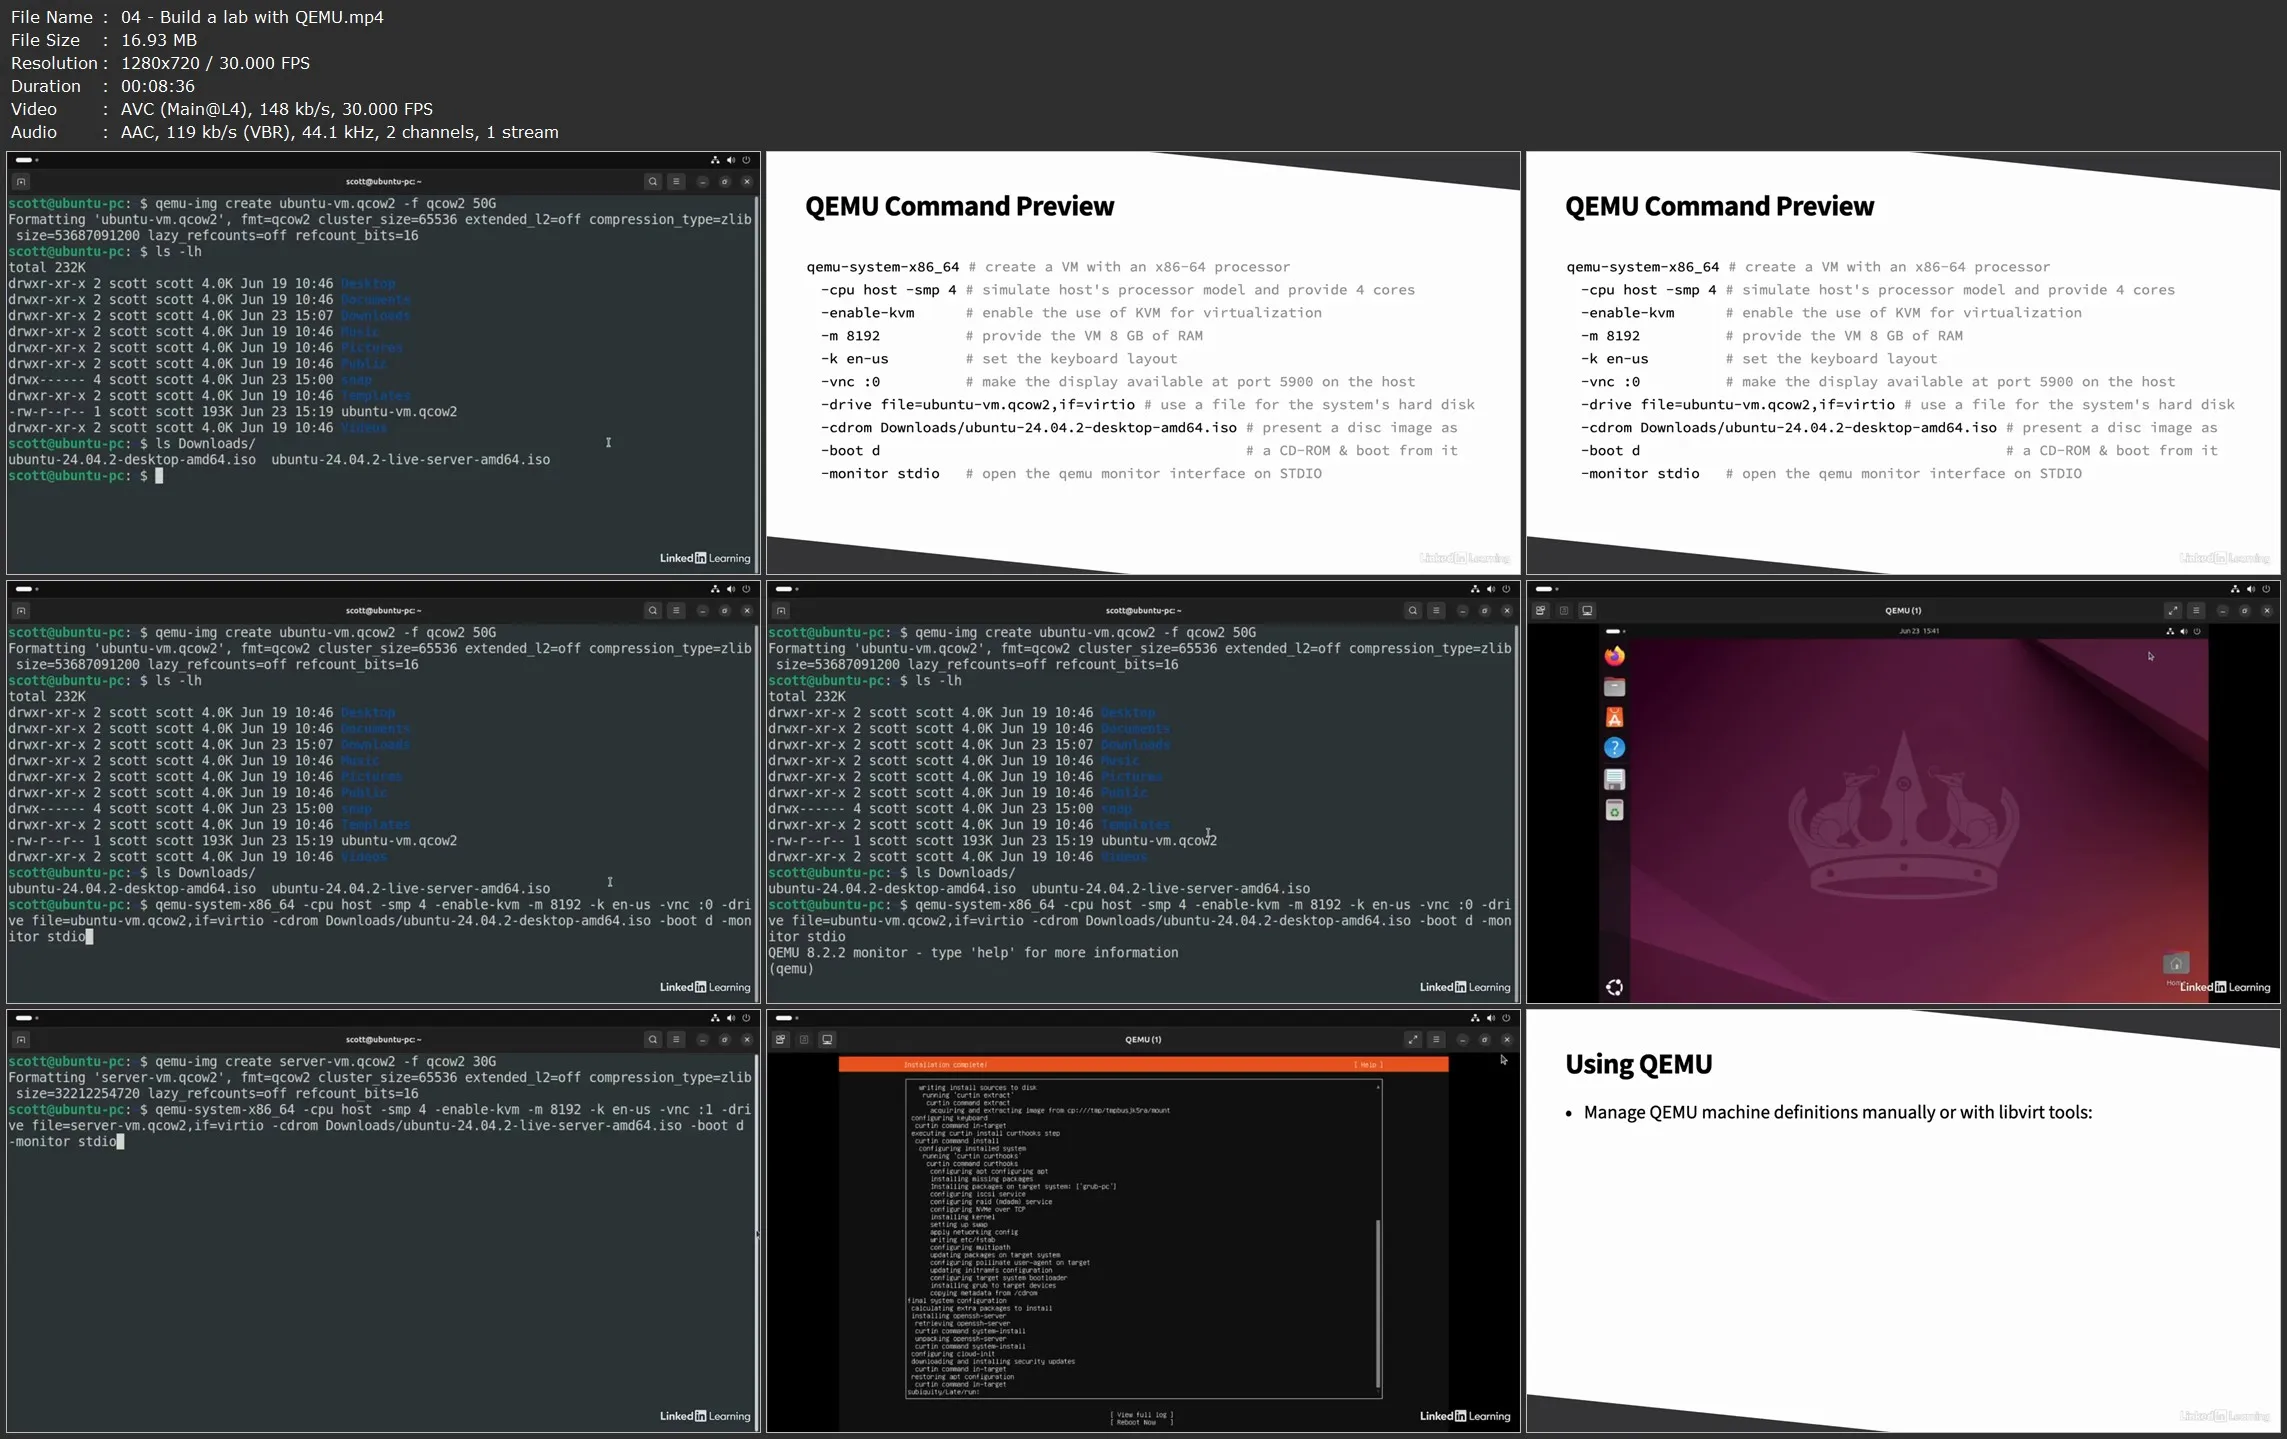Viewport: 2287px width, 1439px height.
Task: Launch the orange App Center dock icon
Action: pyautogui.click(x=1614, y=717)
